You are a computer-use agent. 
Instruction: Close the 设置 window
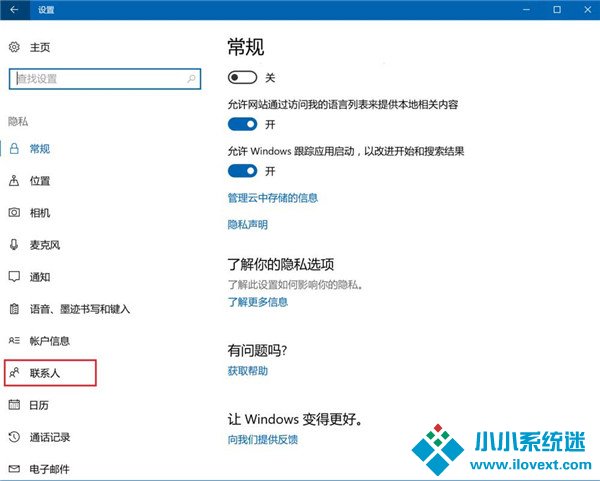[x=588, y=10]
